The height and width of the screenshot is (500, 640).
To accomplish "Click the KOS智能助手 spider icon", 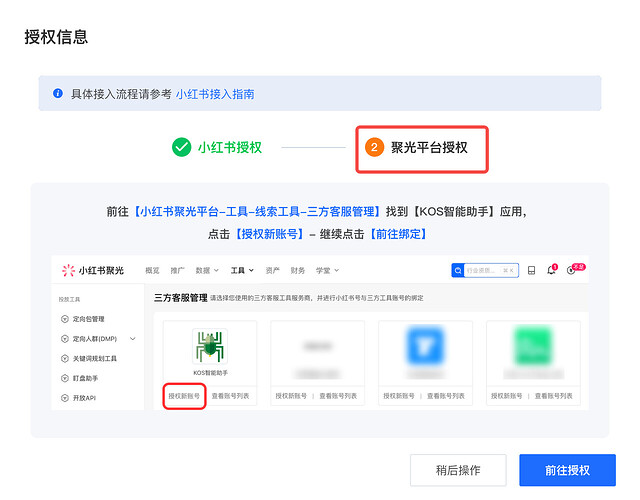I will (x=210, y=347).
